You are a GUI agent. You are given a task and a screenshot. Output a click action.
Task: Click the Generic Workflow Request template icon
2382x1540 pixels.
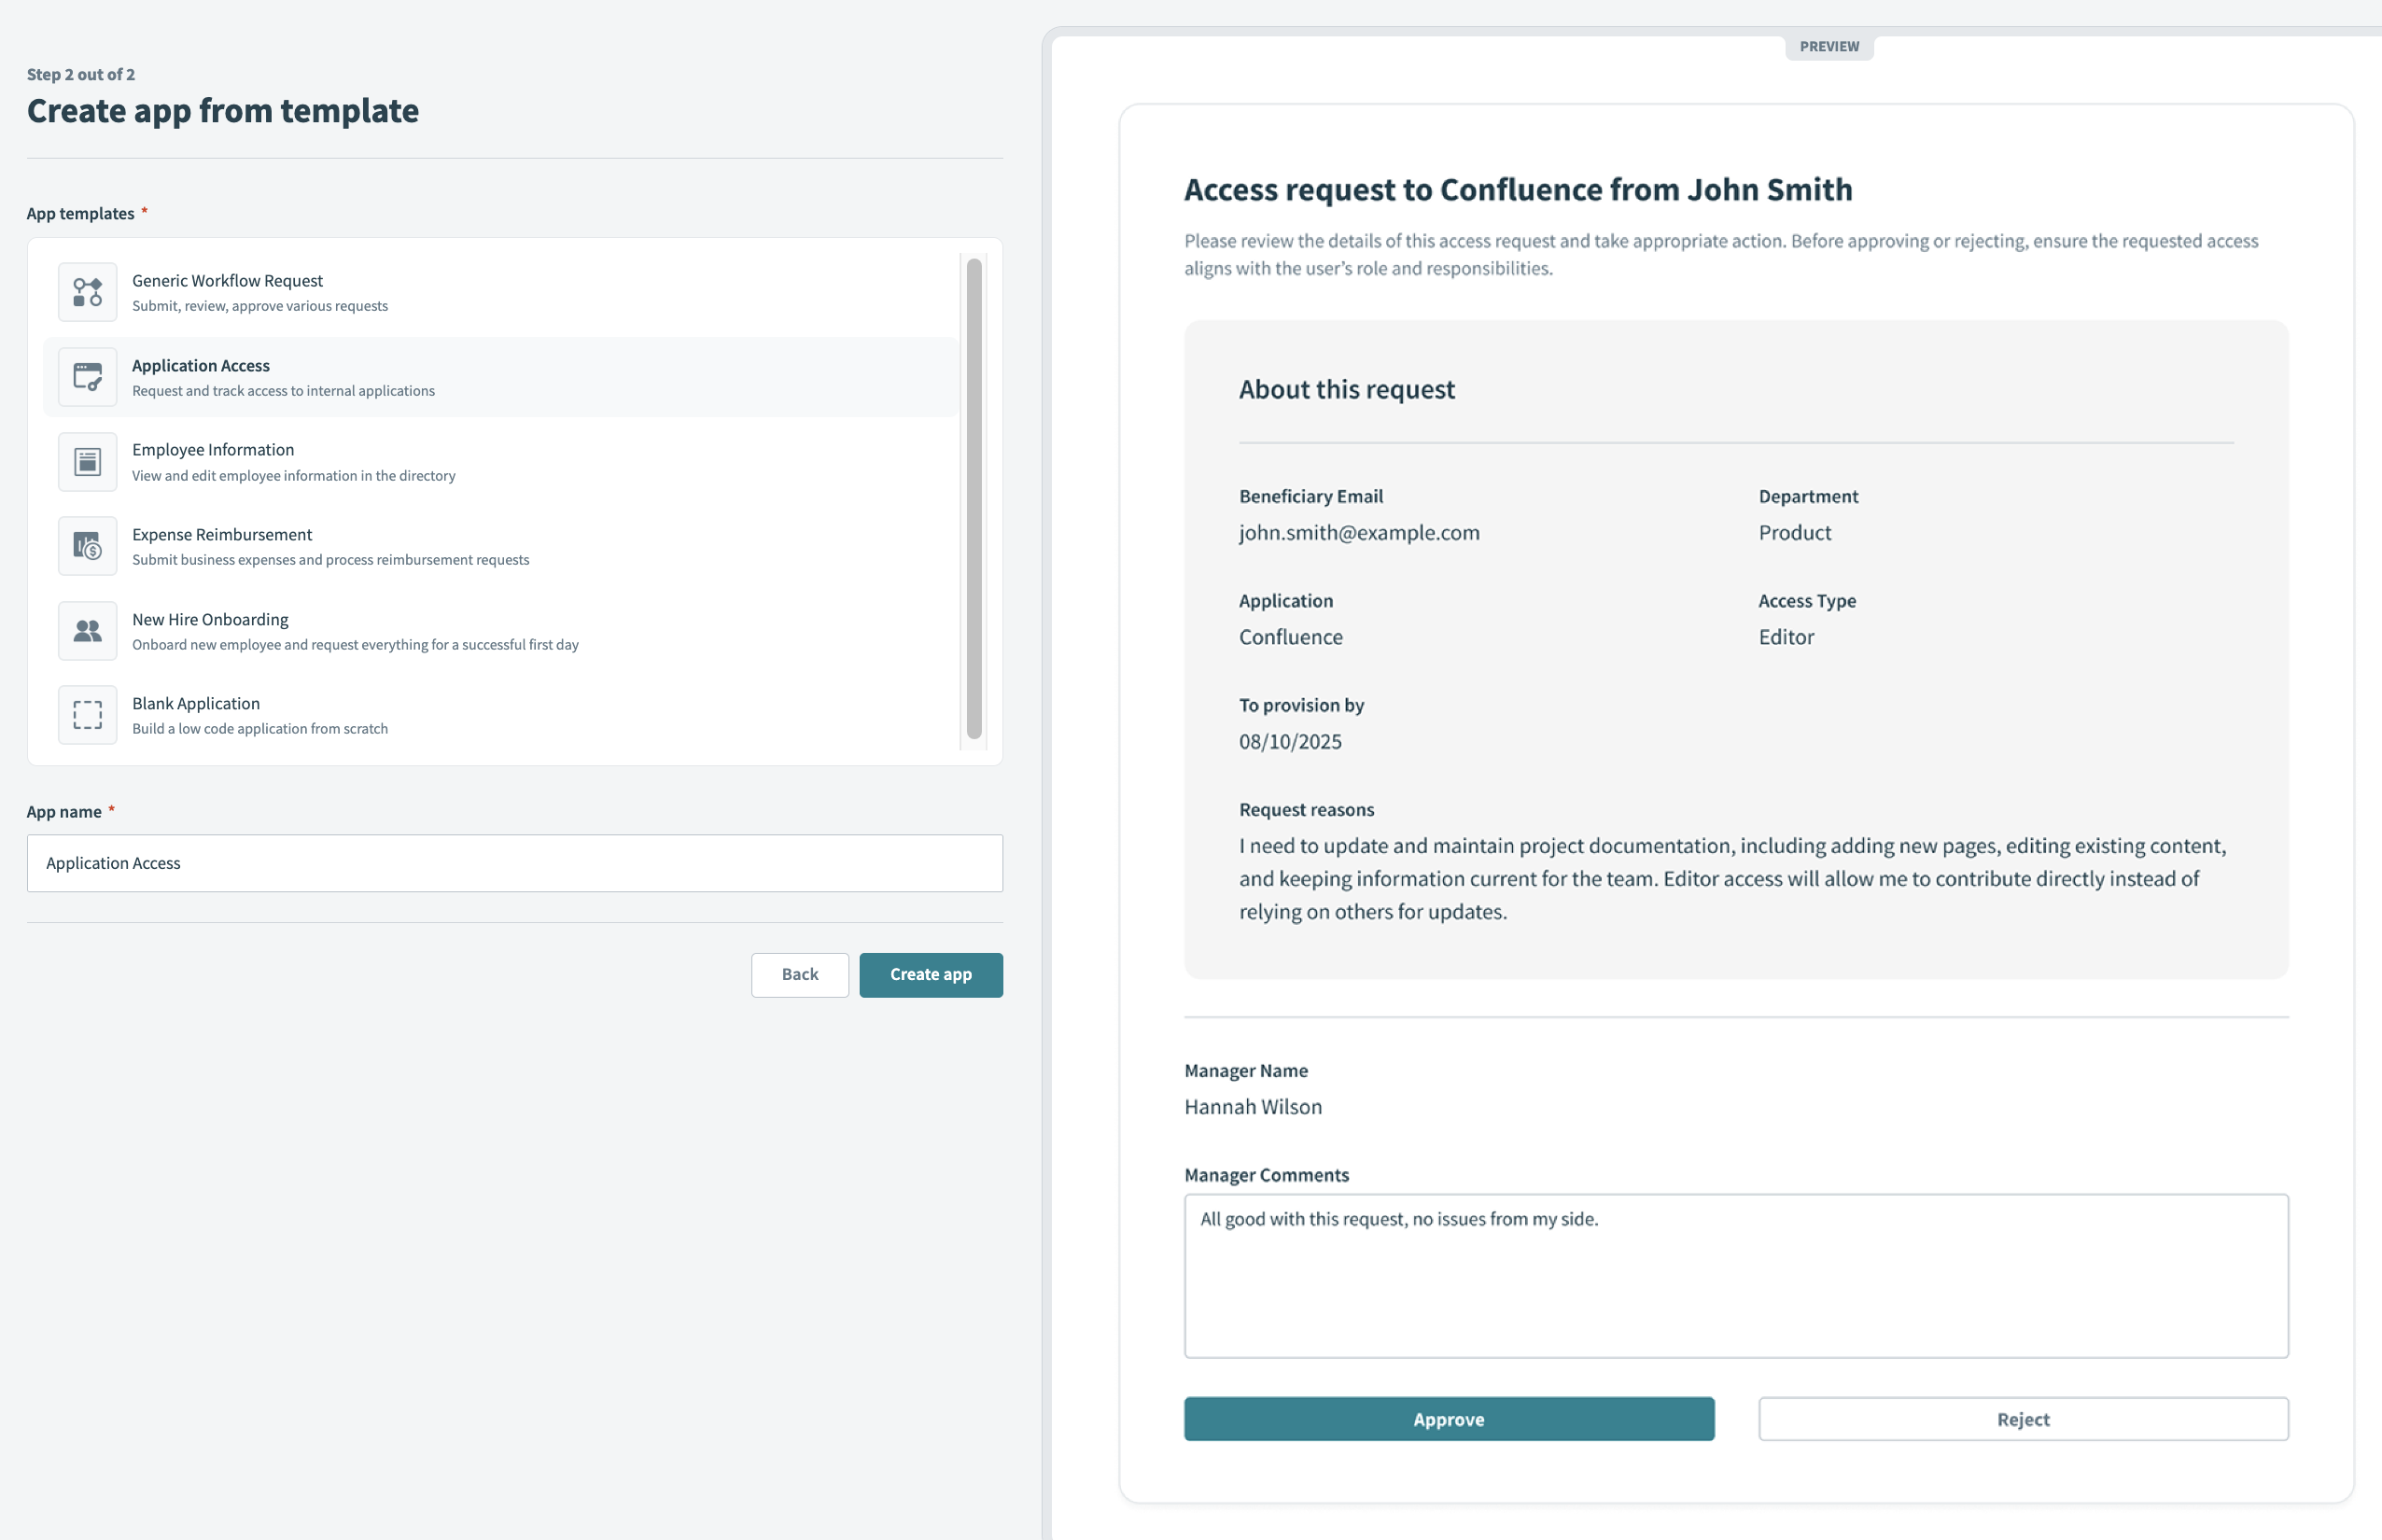point(87,292)
